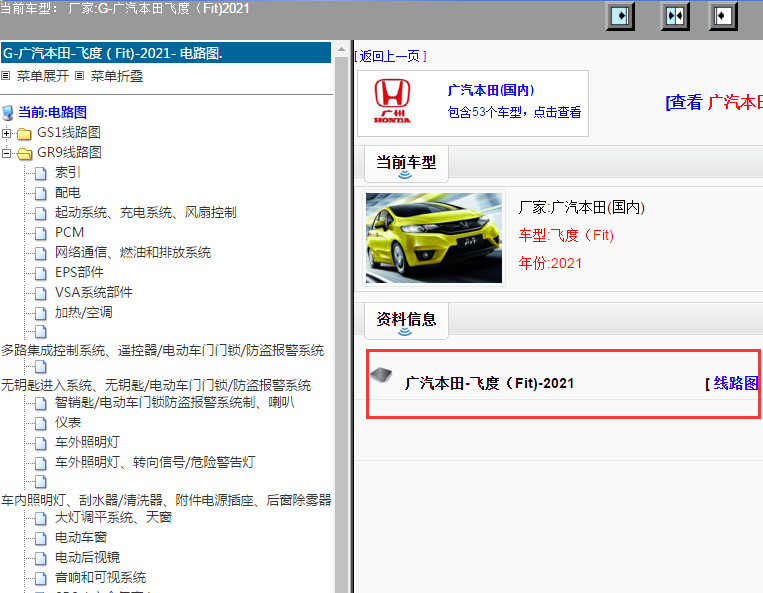The image size is (763, 593).
Task: Click the 当前:电路图 root node
Action: pyautogui.click(x=53, y=112)
